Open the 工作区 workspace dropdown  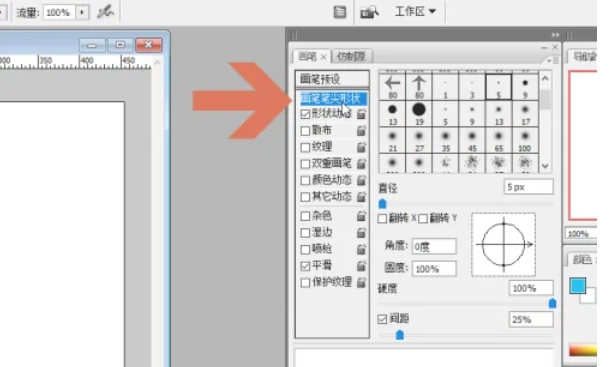415,11
